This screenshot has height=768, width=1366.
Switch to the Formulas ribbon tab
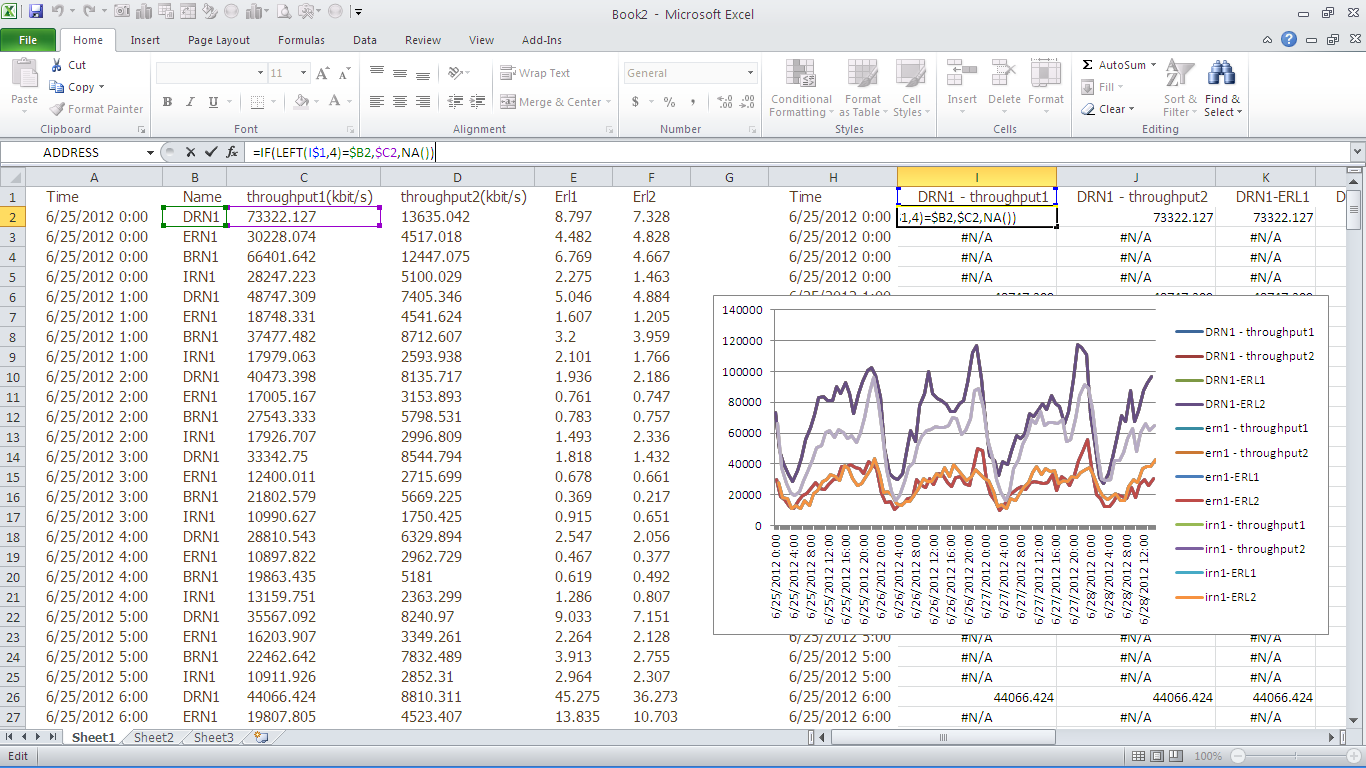tap(301, 40)
